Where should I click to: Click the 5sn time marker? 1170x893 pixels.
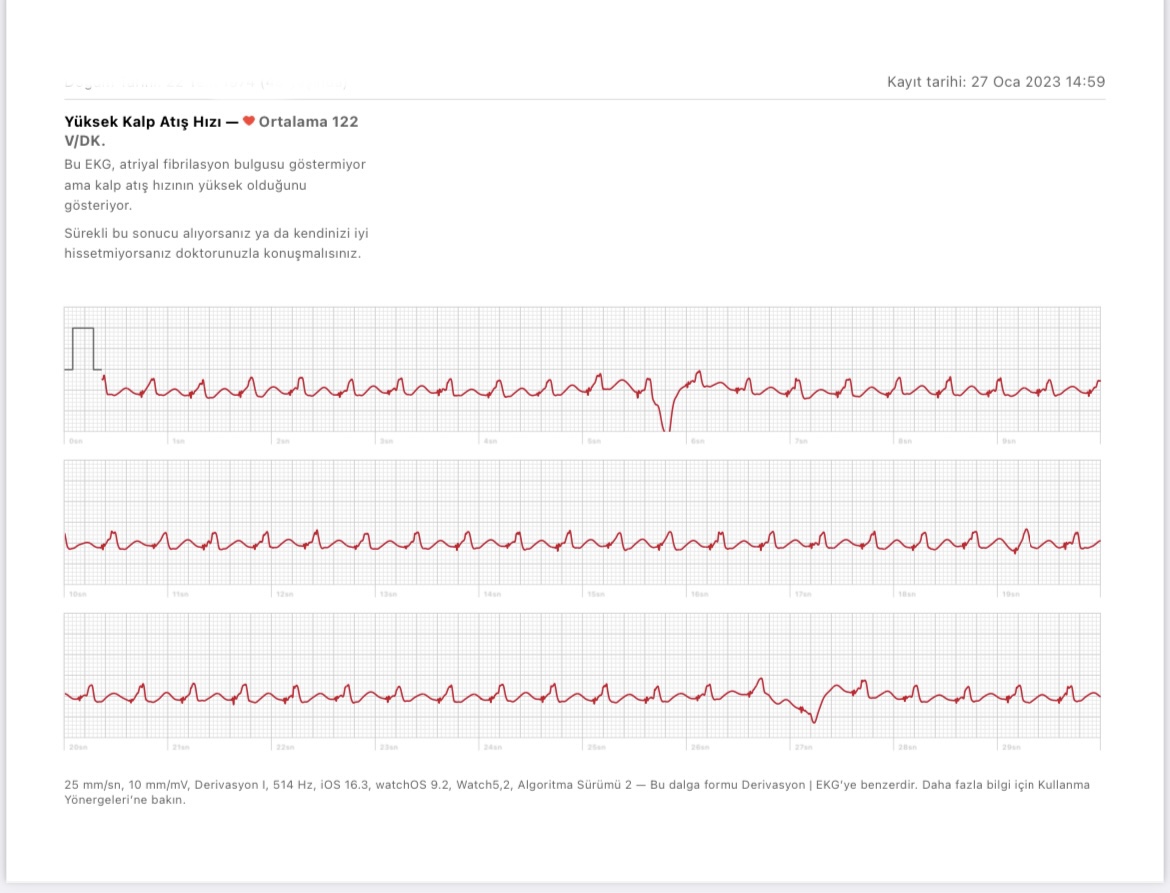(x=594, y=442)
